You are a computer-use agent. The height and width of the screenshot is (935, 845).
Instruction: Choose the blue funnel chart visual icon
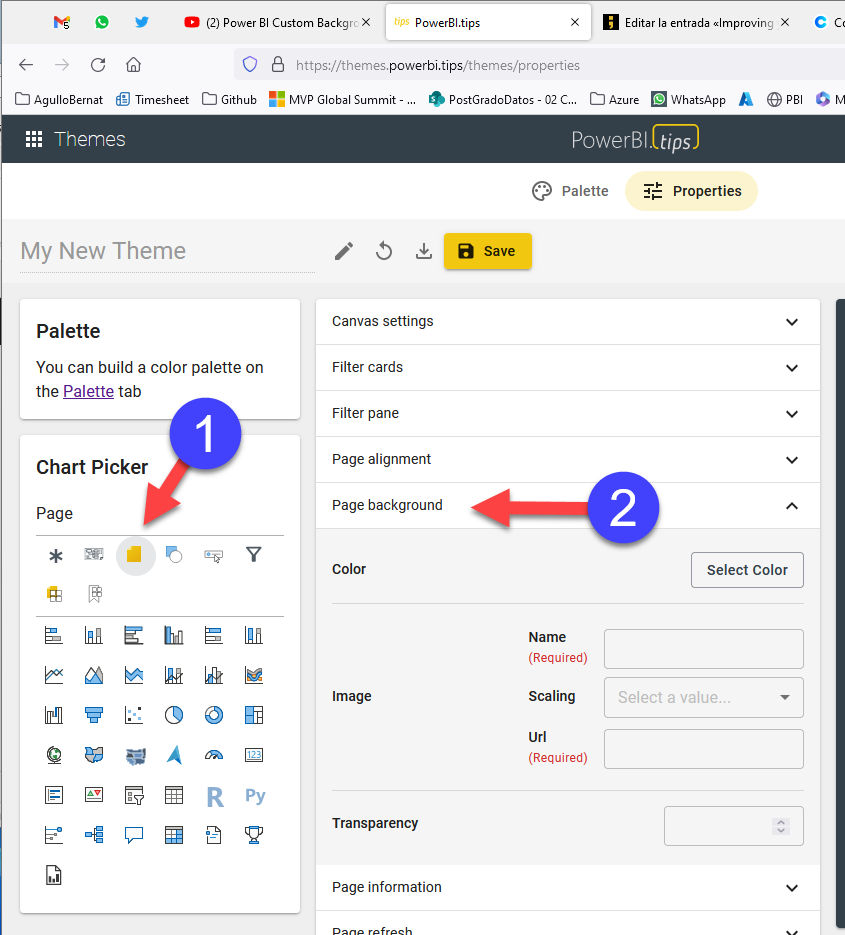coord(94,715)
